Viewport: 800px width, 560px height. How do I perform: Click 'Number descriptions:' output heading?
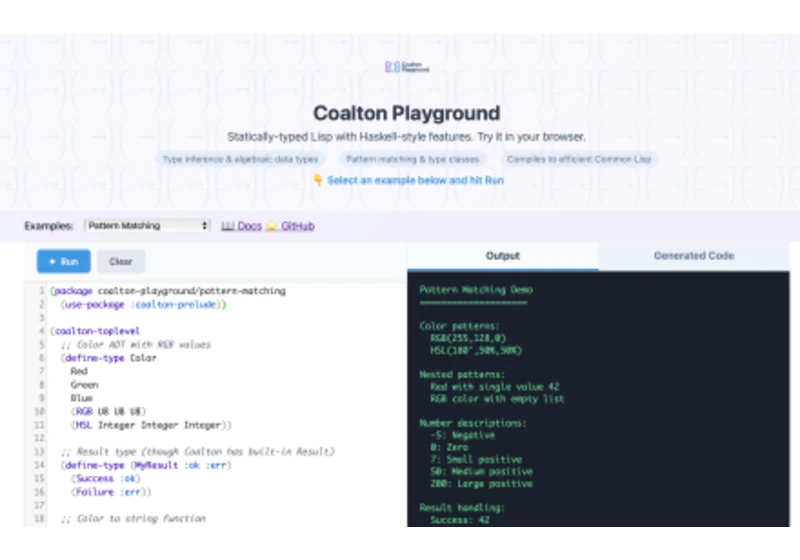pyautogui.click(x=473, y=423)
